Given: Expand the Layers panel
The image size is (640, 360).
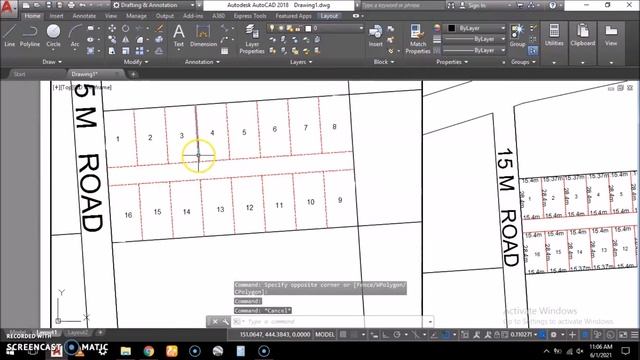Looking at the screenshot, I should pyautogui.click(x=301, y=62).
